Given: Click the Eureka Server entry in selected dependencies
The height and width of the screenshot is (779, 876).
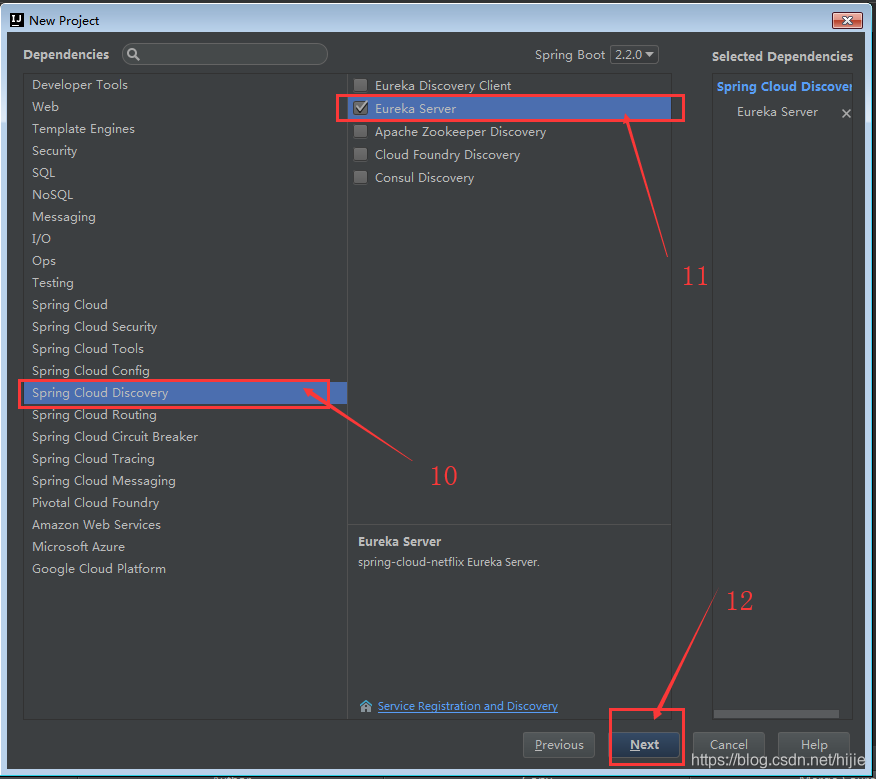Looking at the screenshot, I should 777,112.
